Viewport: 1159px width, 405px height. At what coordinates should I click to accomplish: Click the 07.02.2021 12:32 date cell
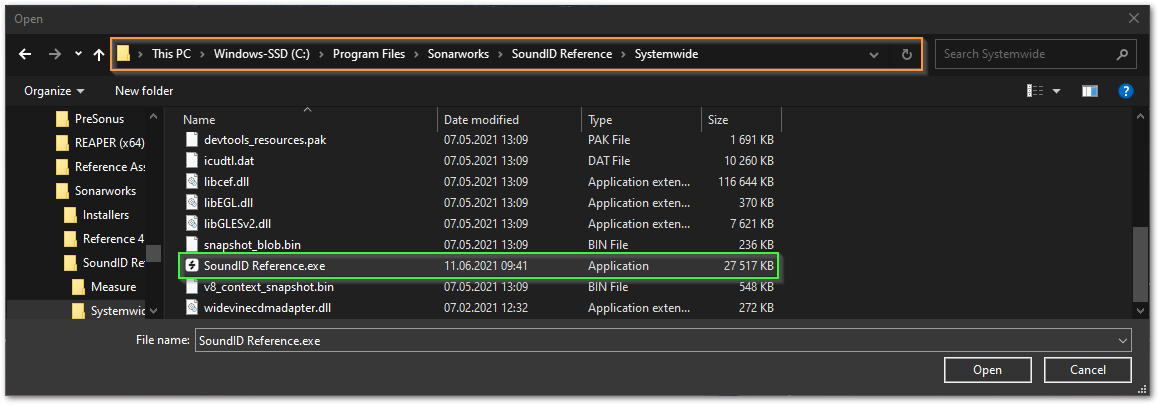(x=486, y=307)
